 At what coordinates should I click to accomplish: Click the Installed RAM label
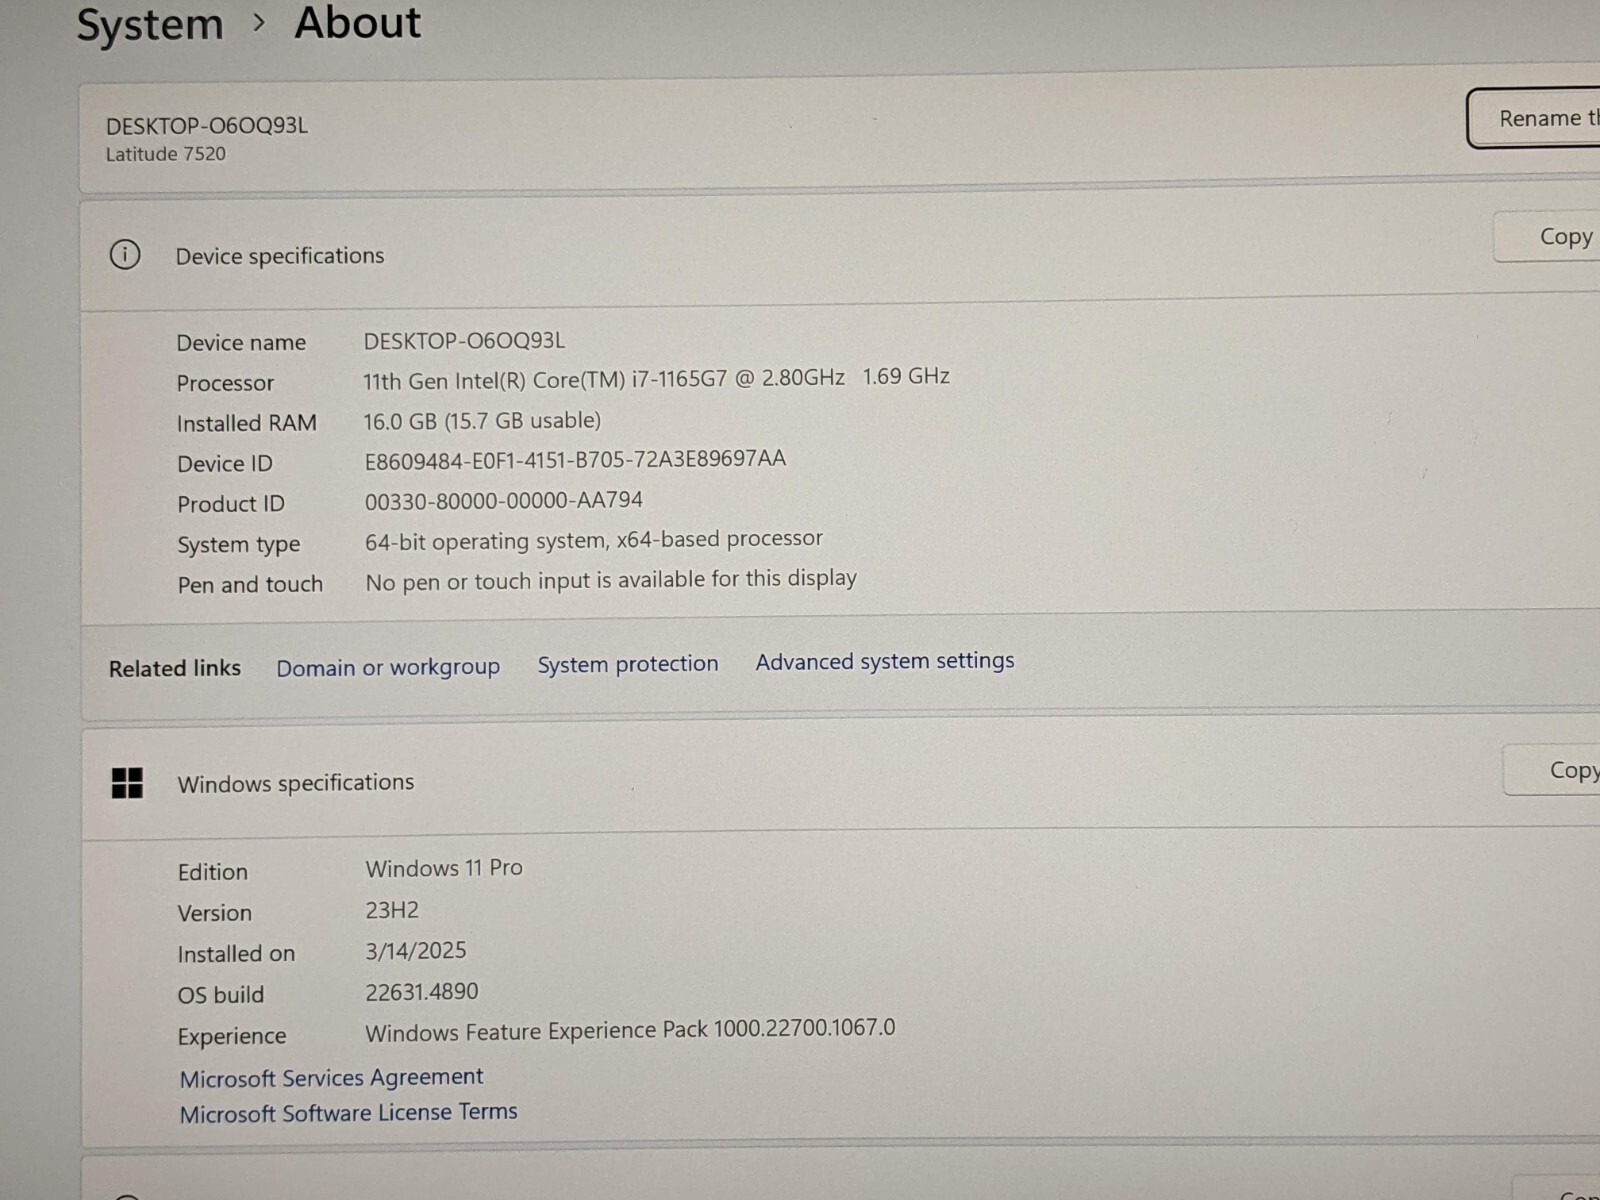(x=247, y=424)
